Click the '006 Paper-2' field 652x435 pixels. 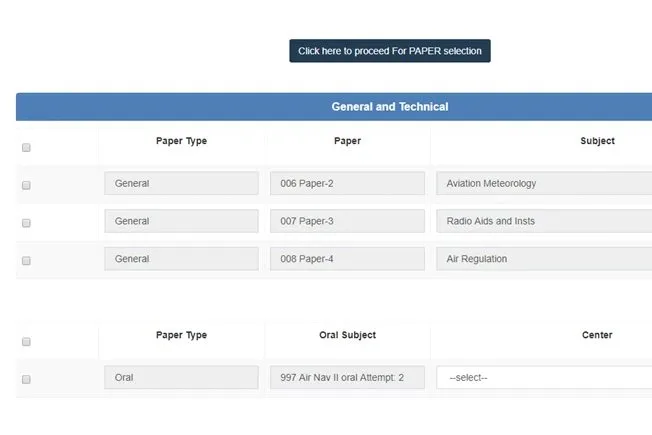pos(347,183)
